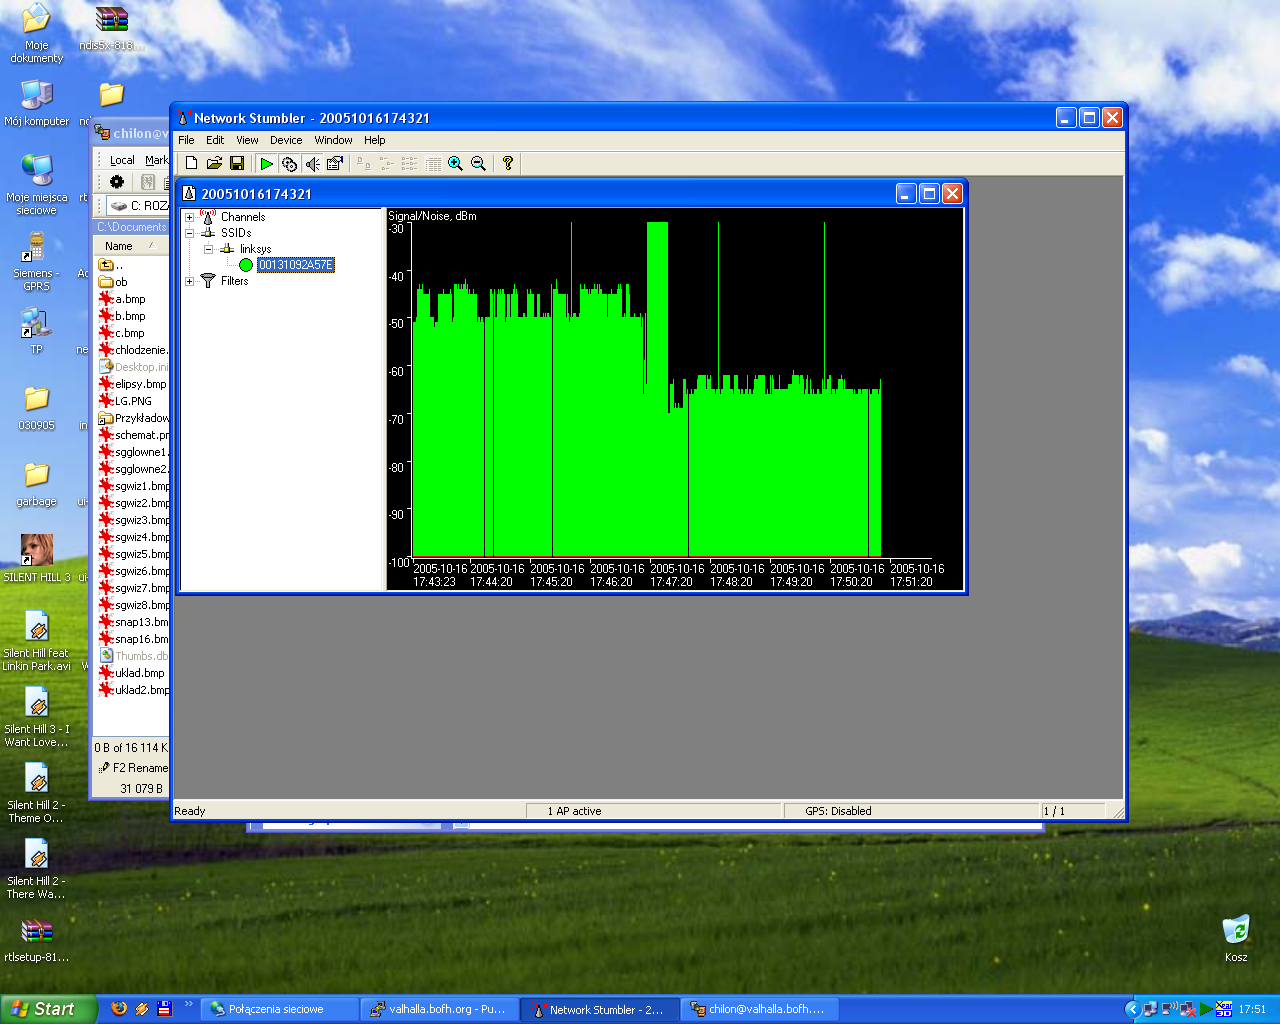The width and height of the screenshot is (1280, 1024).
Task: Select the 00131092A57E access point entry
Action: pos(295,265)
